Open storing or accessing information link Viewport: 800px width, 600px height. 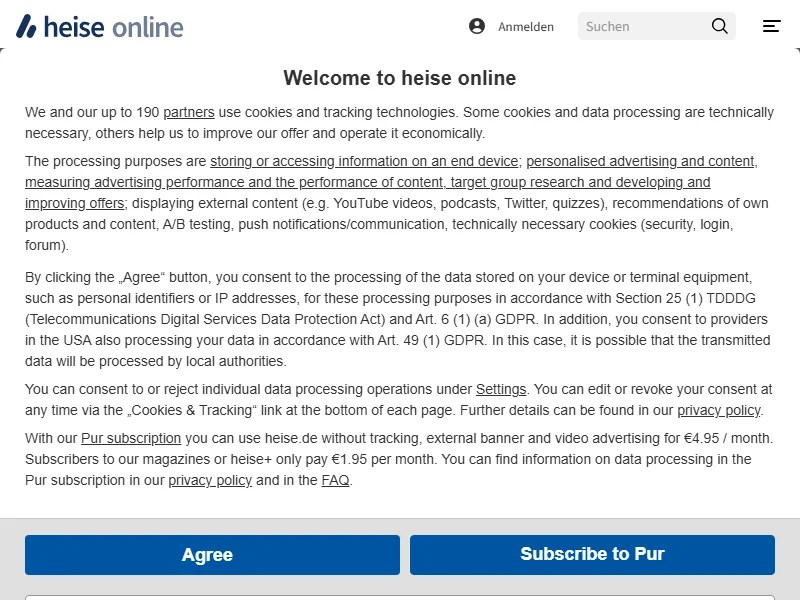(x=364, y=161)
